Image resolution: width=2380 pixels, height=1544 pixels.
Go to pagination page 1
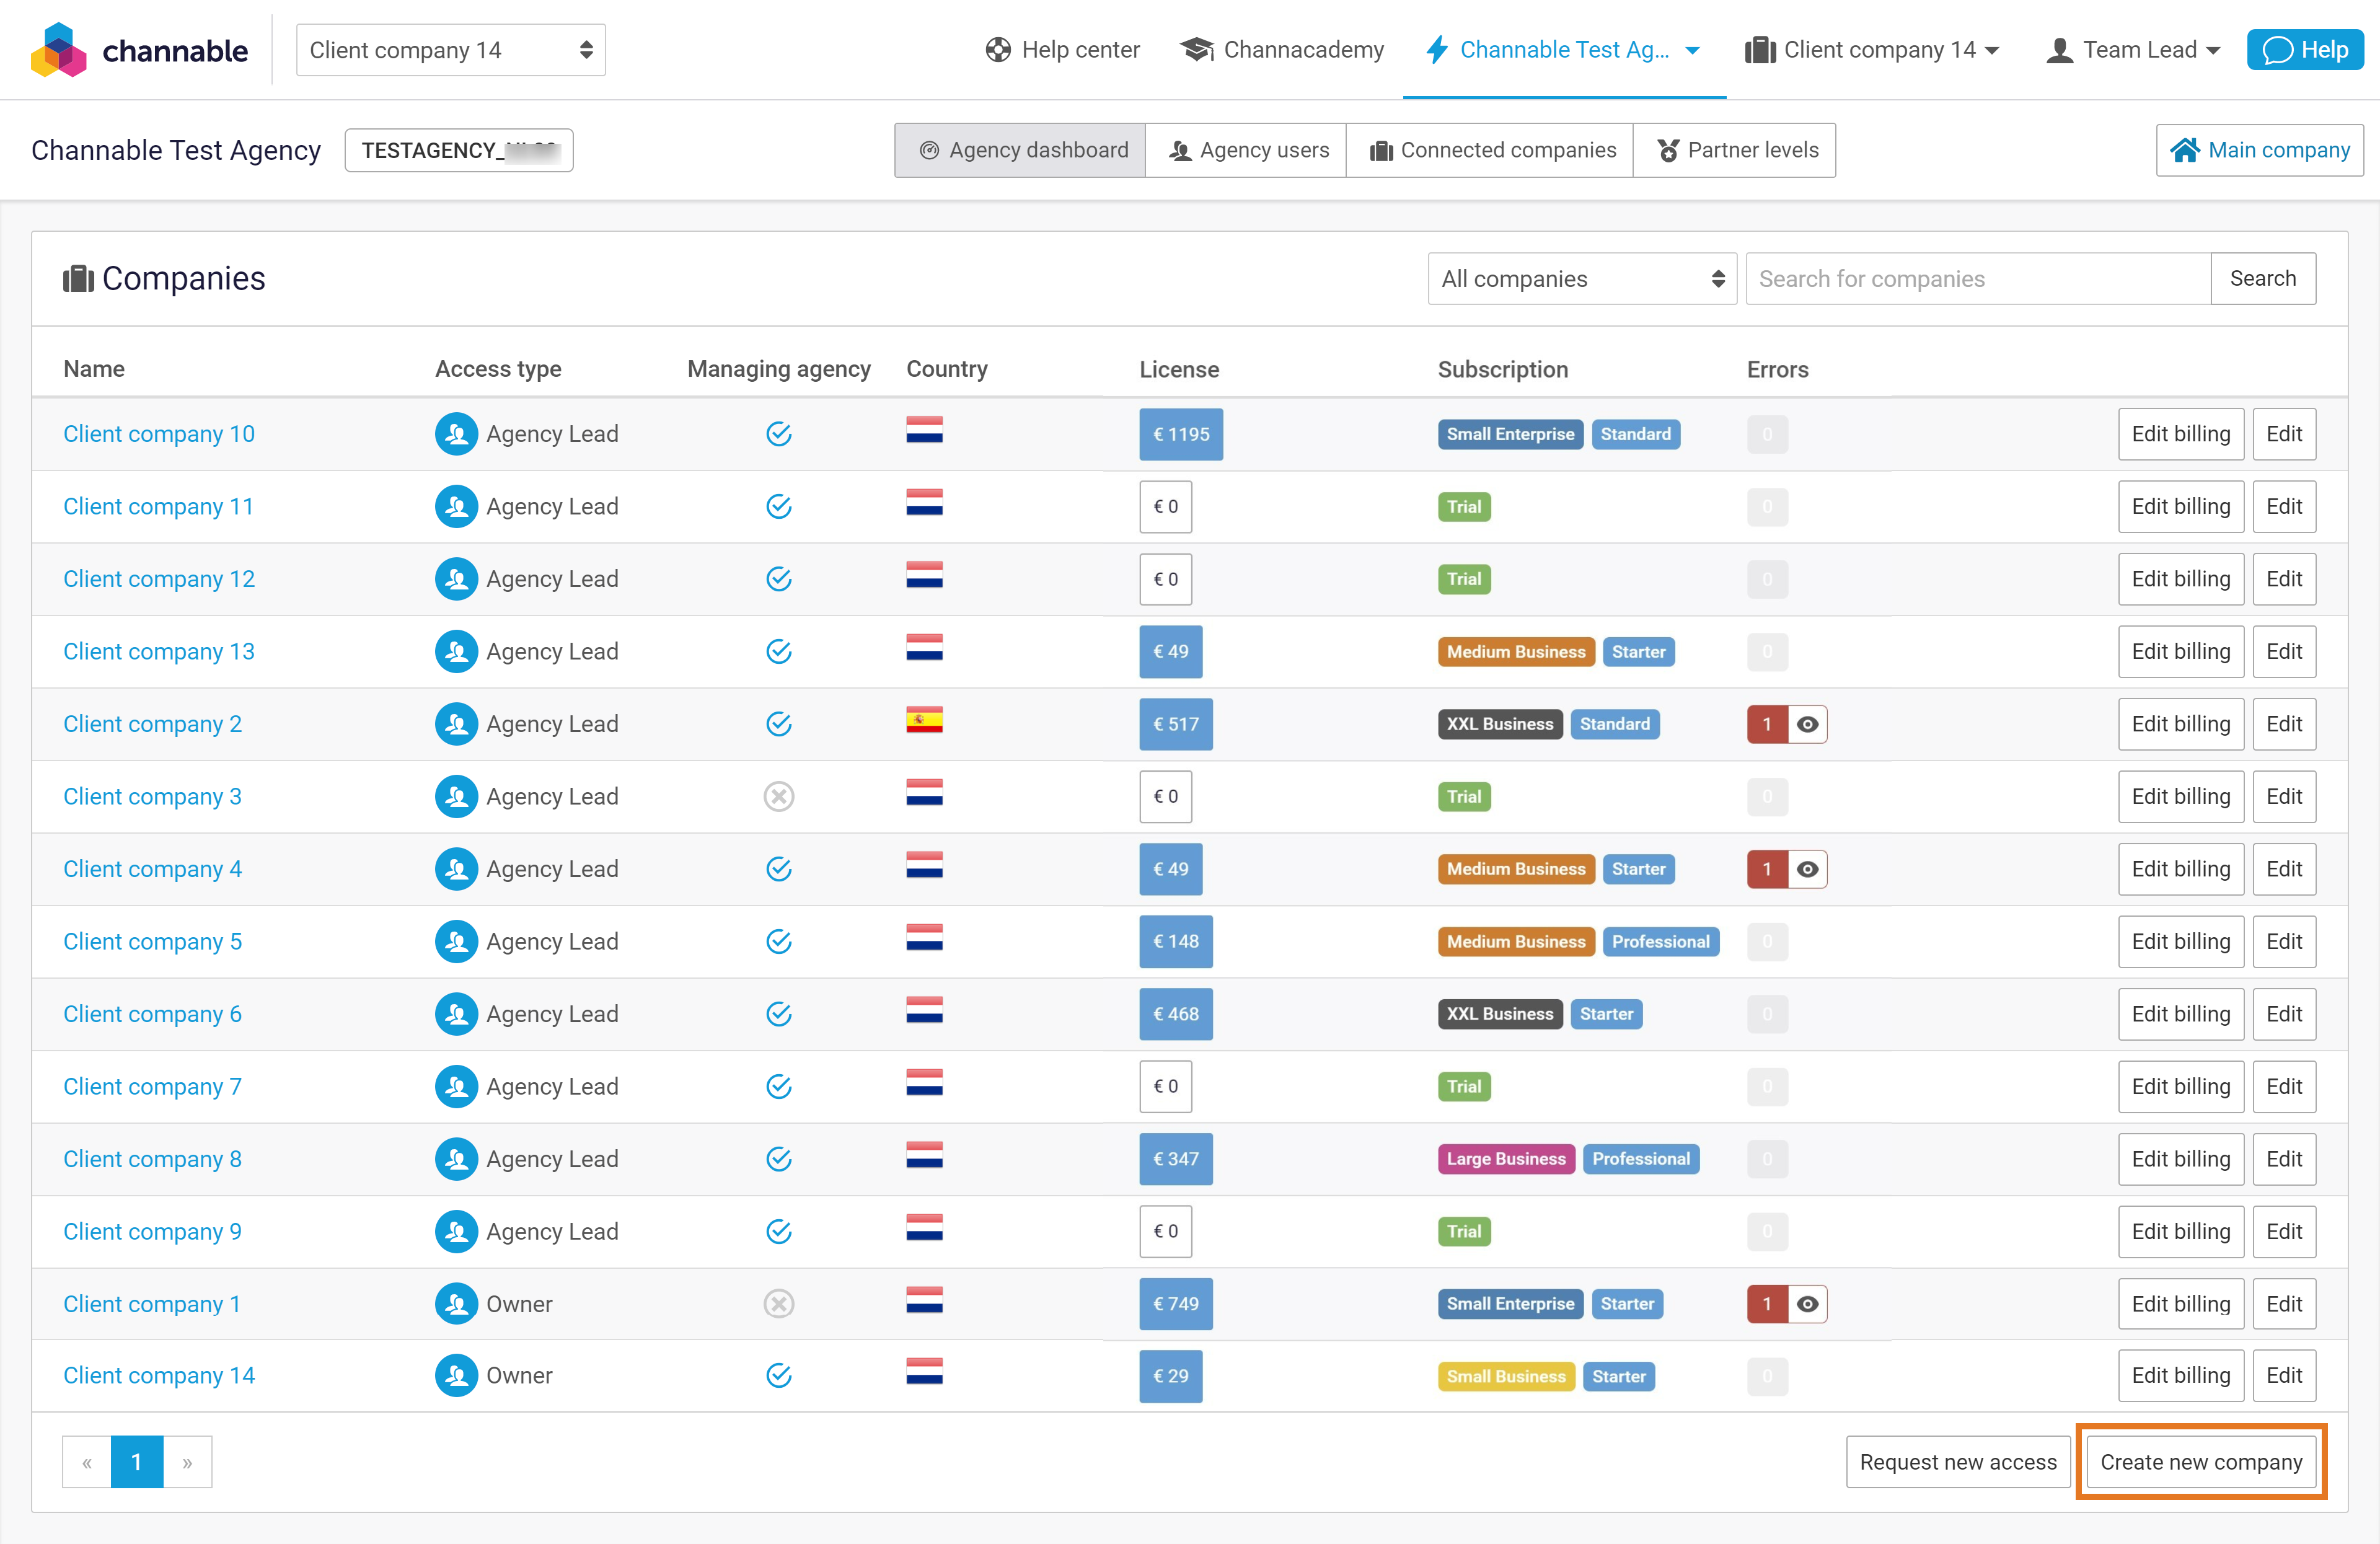tap(137, 1462)
